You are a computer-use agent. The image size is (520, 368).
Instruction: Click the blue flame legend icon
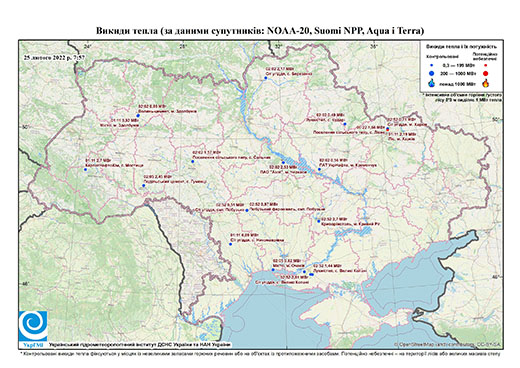click(x=432, y=83)
